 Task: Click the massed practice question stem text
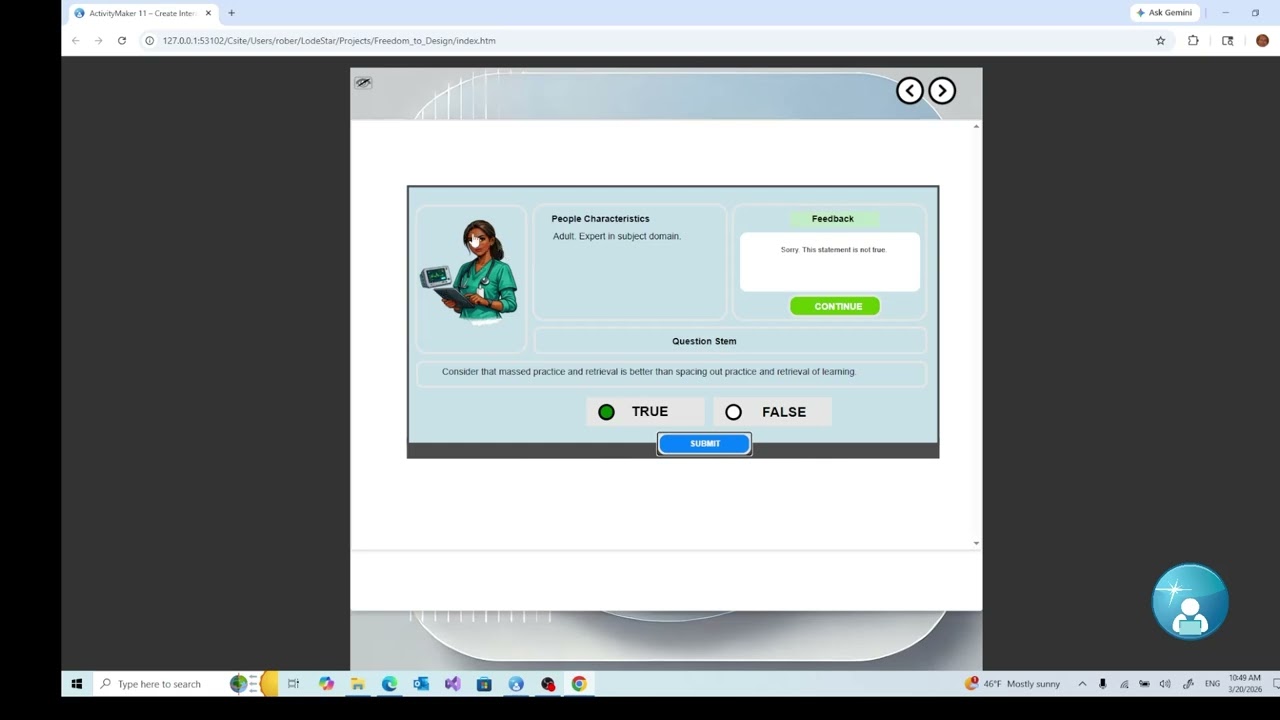tap(649, 372)
